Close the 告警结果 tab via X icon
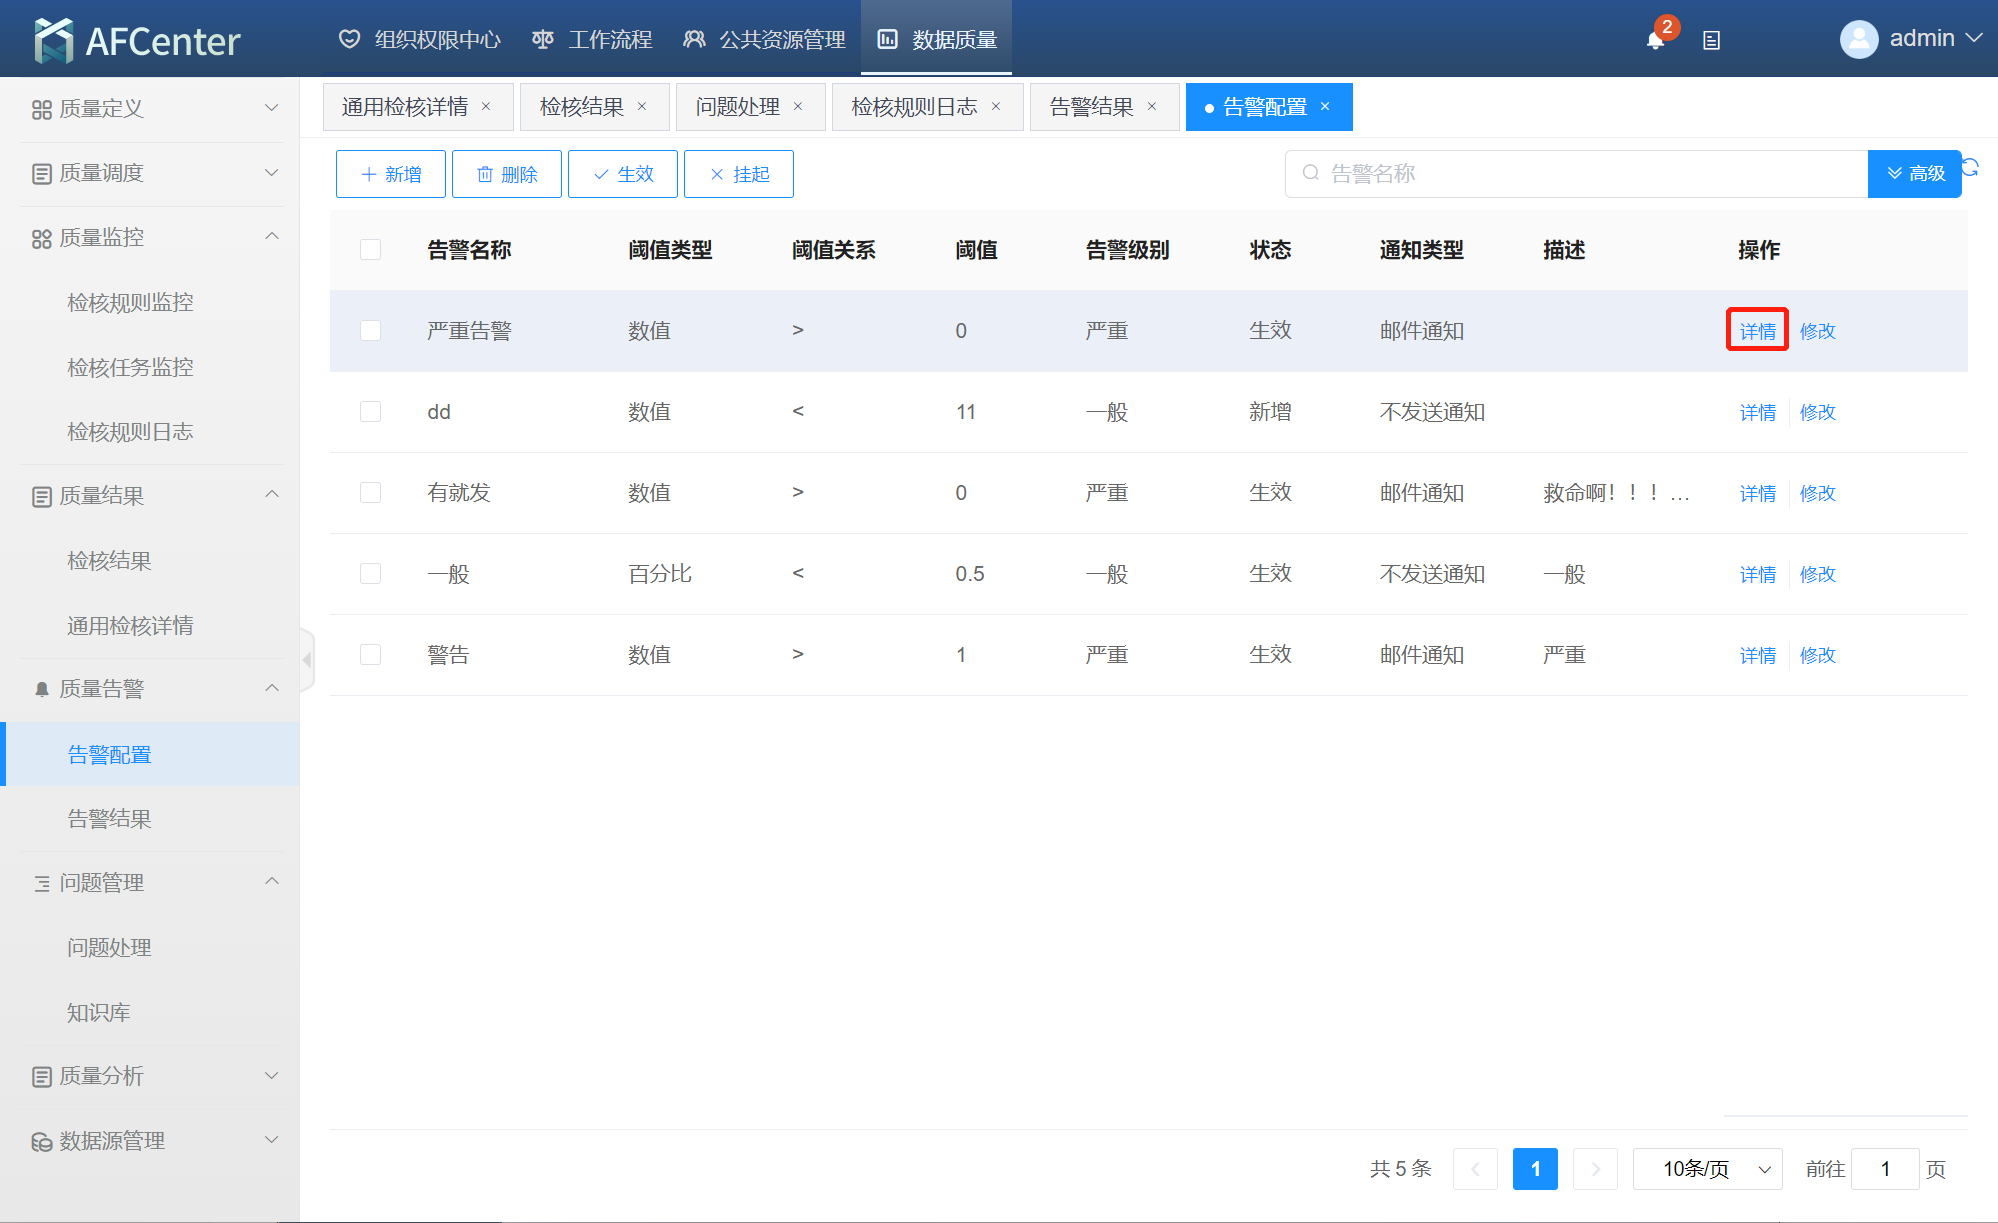This screenshot has height=1223, width=1998. (1152, 107)
